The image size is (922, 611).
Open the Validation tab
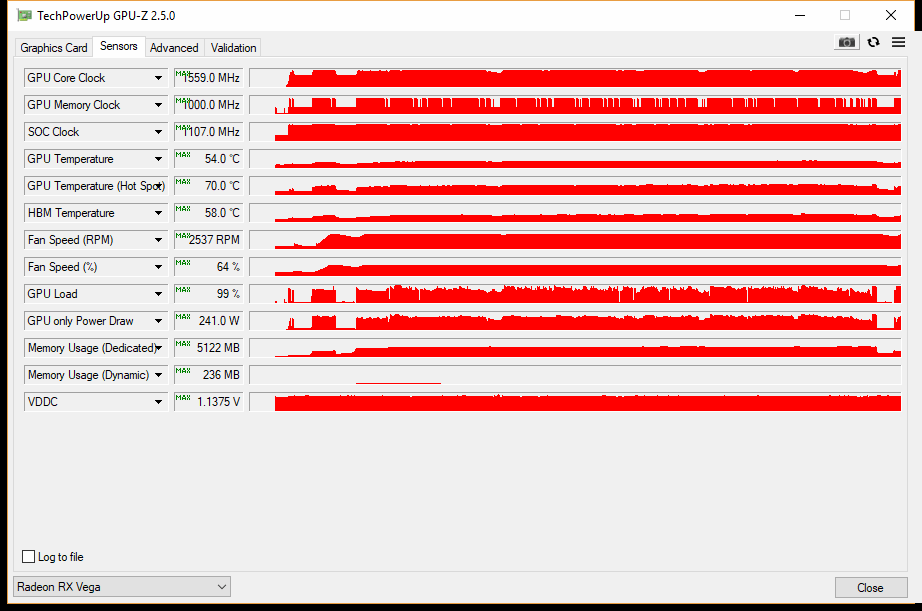tap(233, 48)
